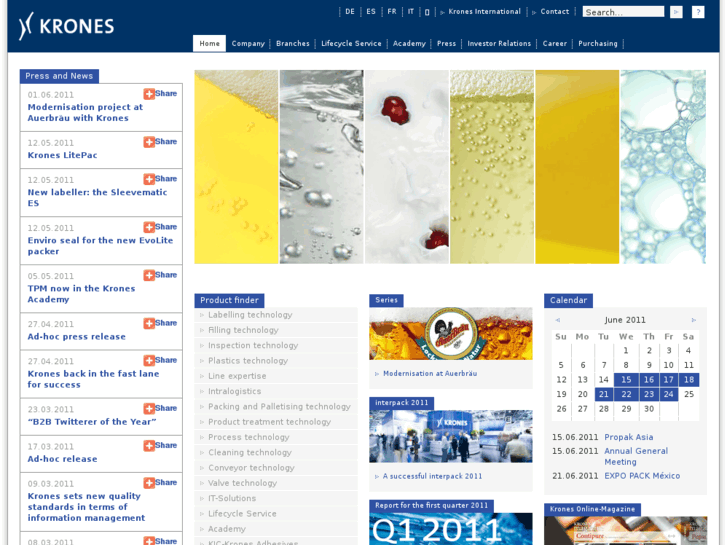Screen dimensions: 727x545
Task: Share the TPM Krones Academy news
Action: [160, 275]
